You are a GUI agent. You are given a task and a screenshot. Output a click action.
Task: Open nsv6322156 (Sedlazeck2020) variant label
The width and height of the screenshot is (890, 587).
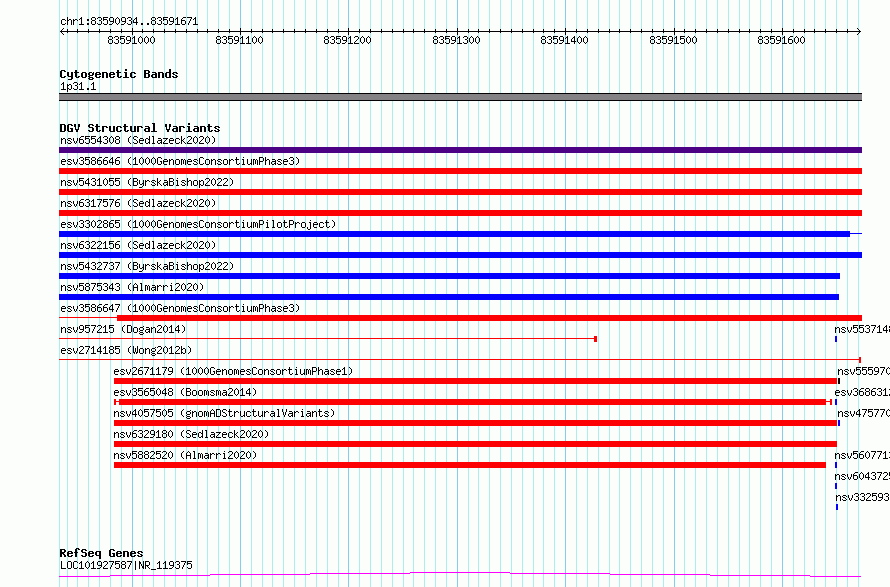point(138,245)
